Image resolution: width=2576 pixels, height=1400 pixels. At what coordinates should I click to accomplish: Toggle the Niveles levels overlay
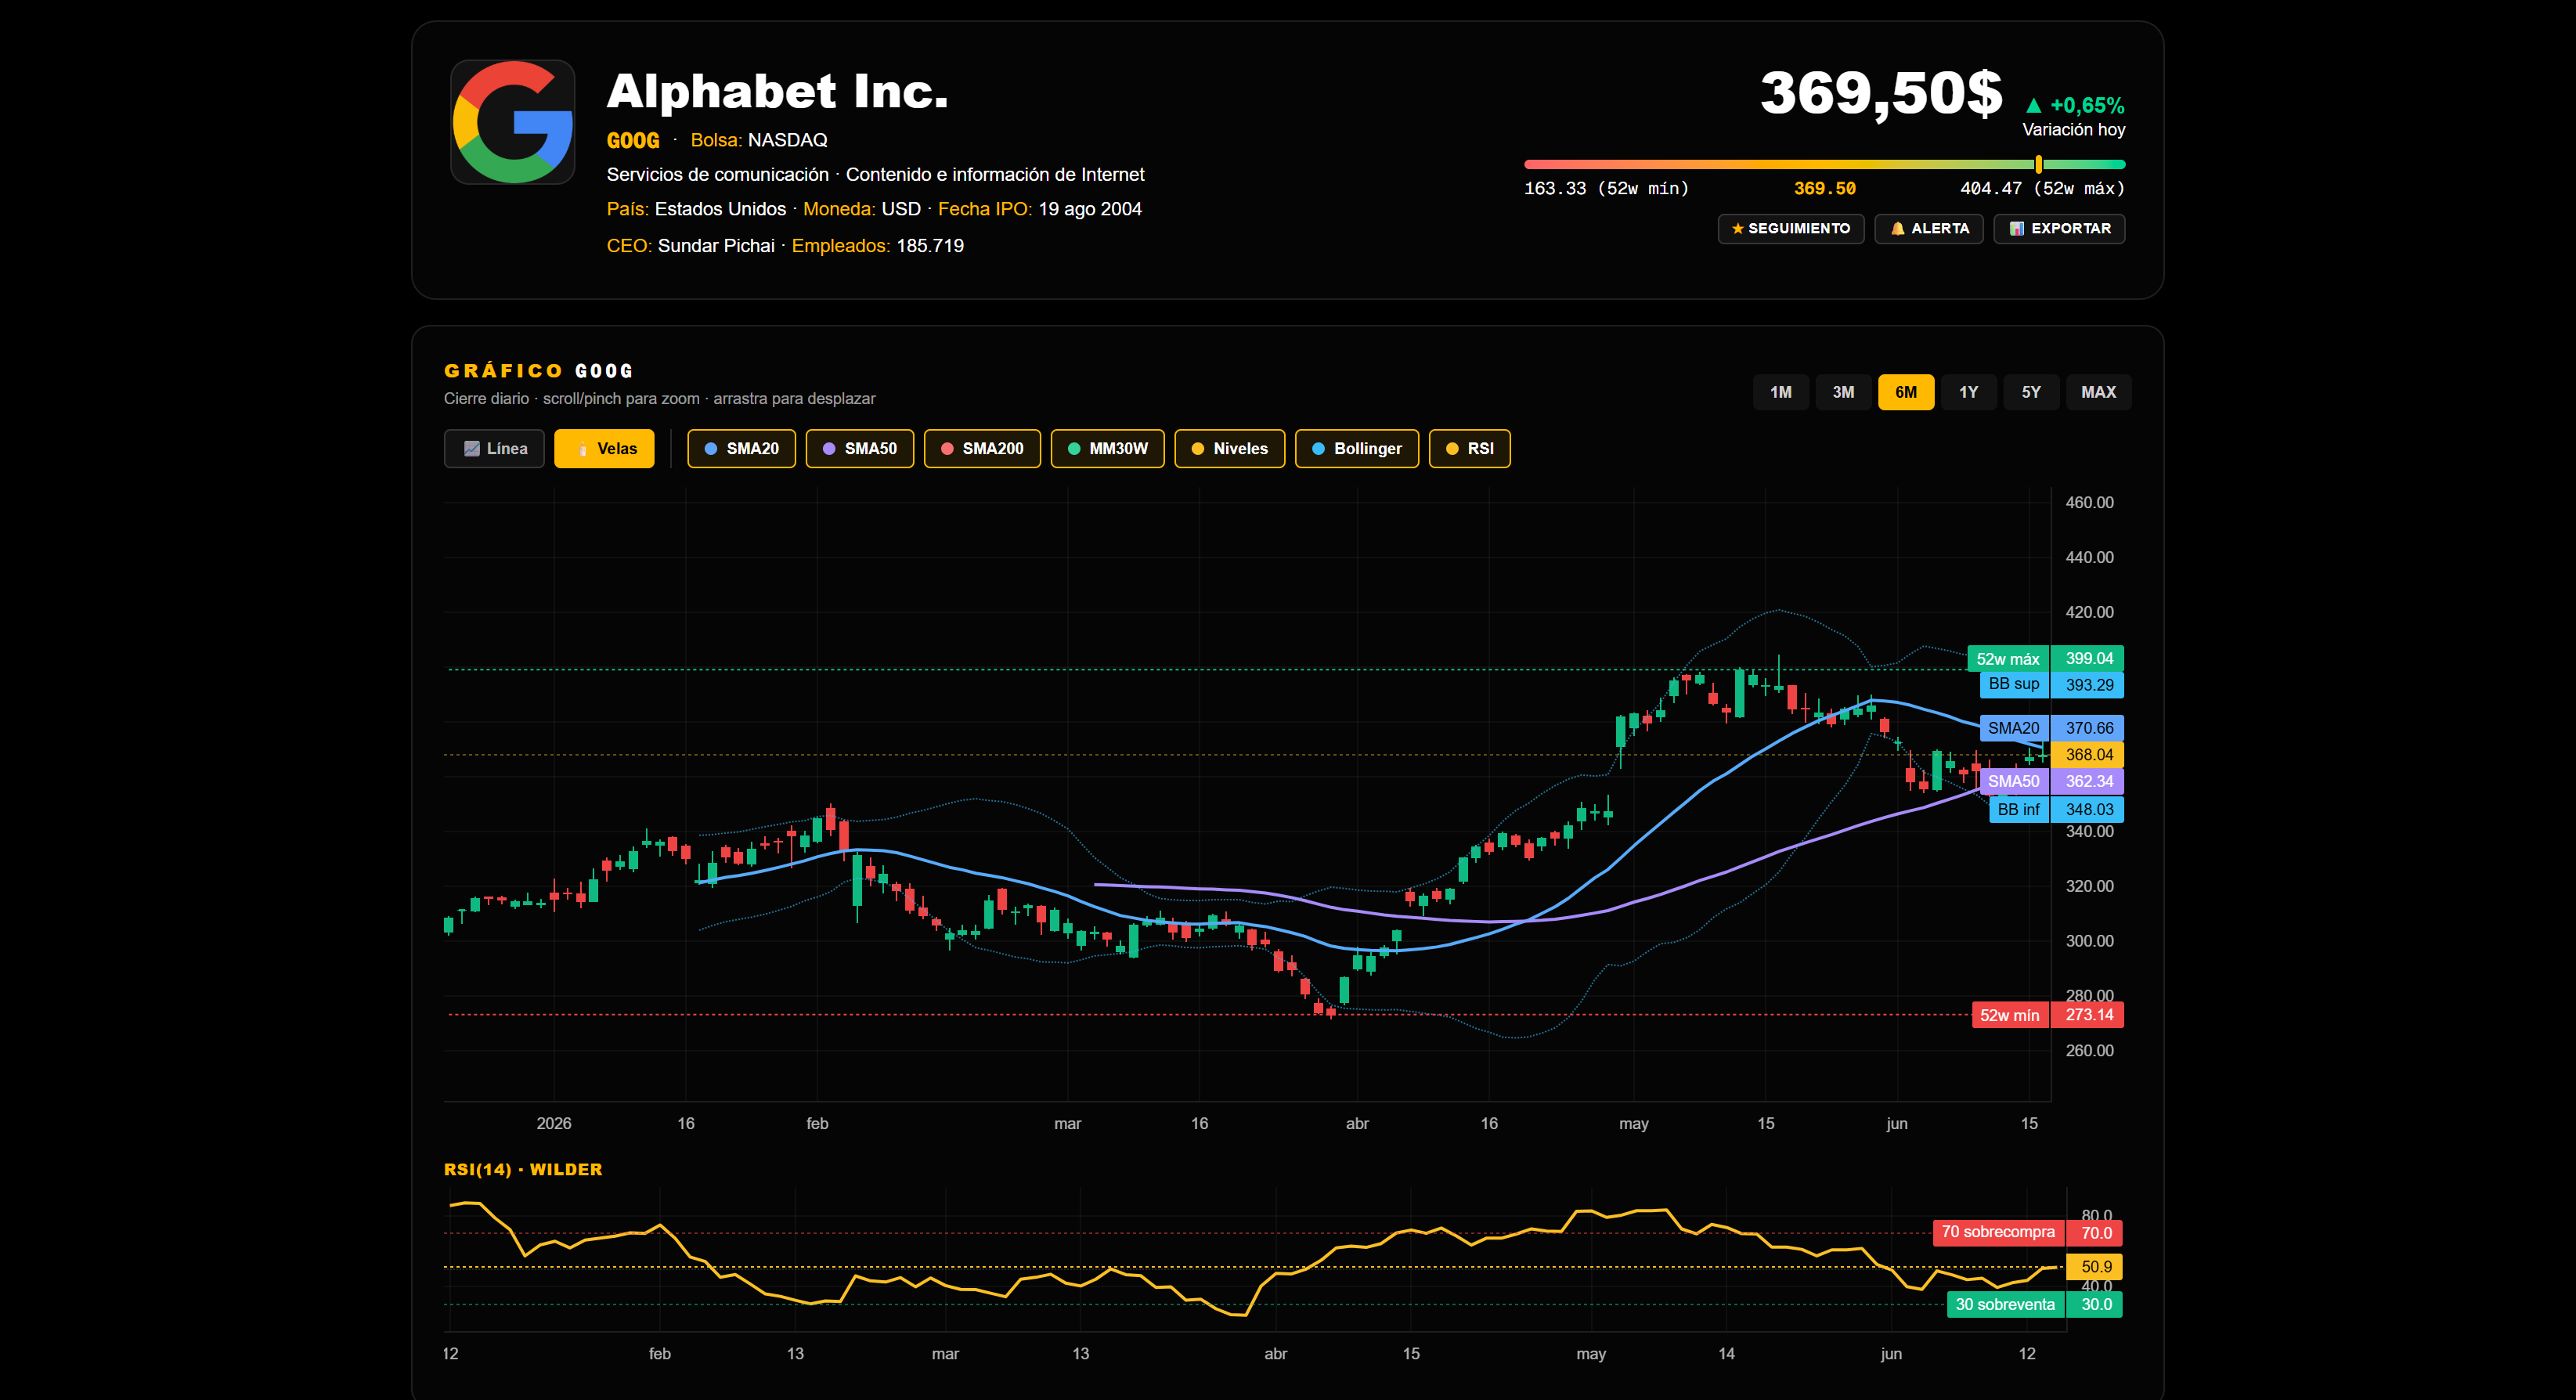[x=1229, y=449]
